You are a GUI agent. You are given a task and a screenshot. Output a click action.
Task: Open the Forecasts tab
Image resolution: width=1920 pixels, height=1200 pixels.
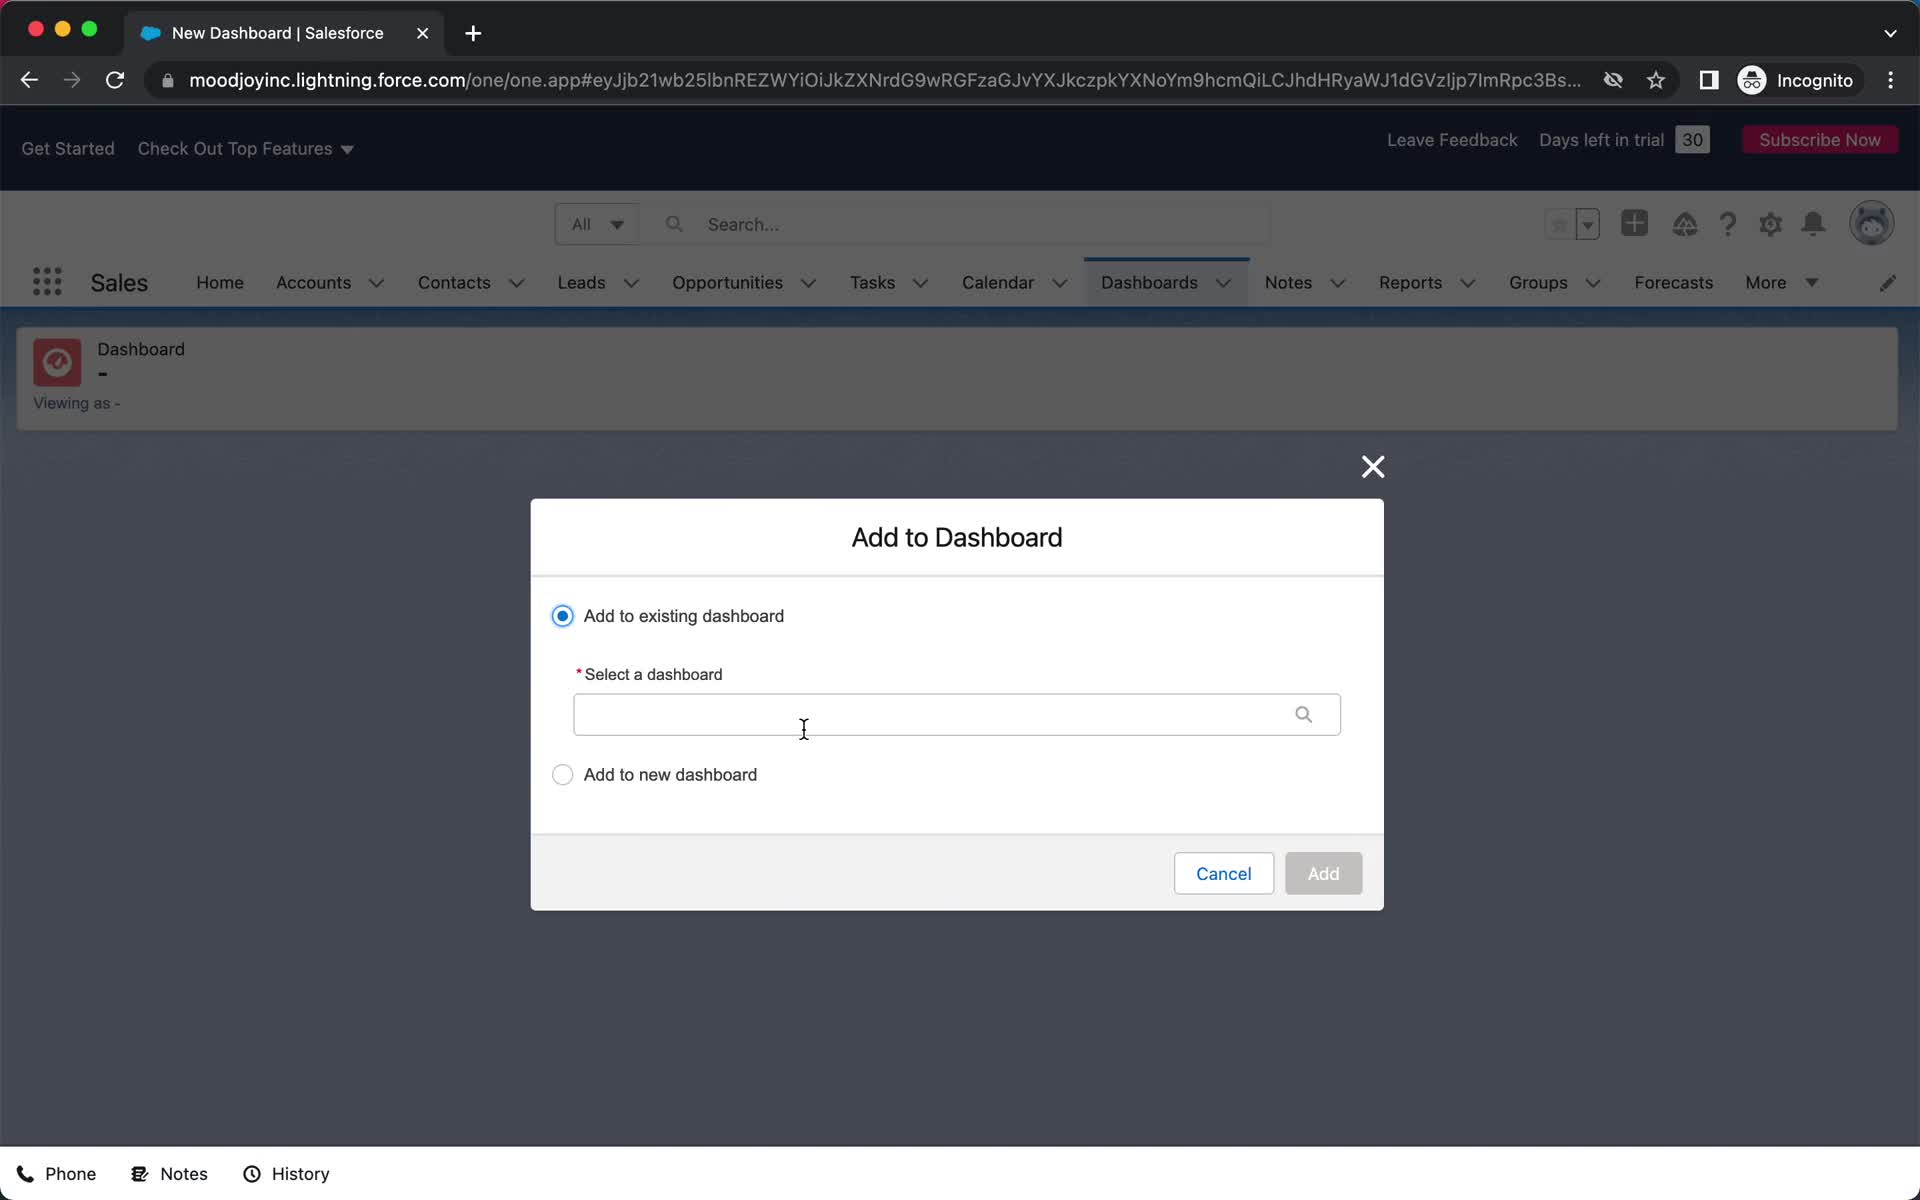1673,283
